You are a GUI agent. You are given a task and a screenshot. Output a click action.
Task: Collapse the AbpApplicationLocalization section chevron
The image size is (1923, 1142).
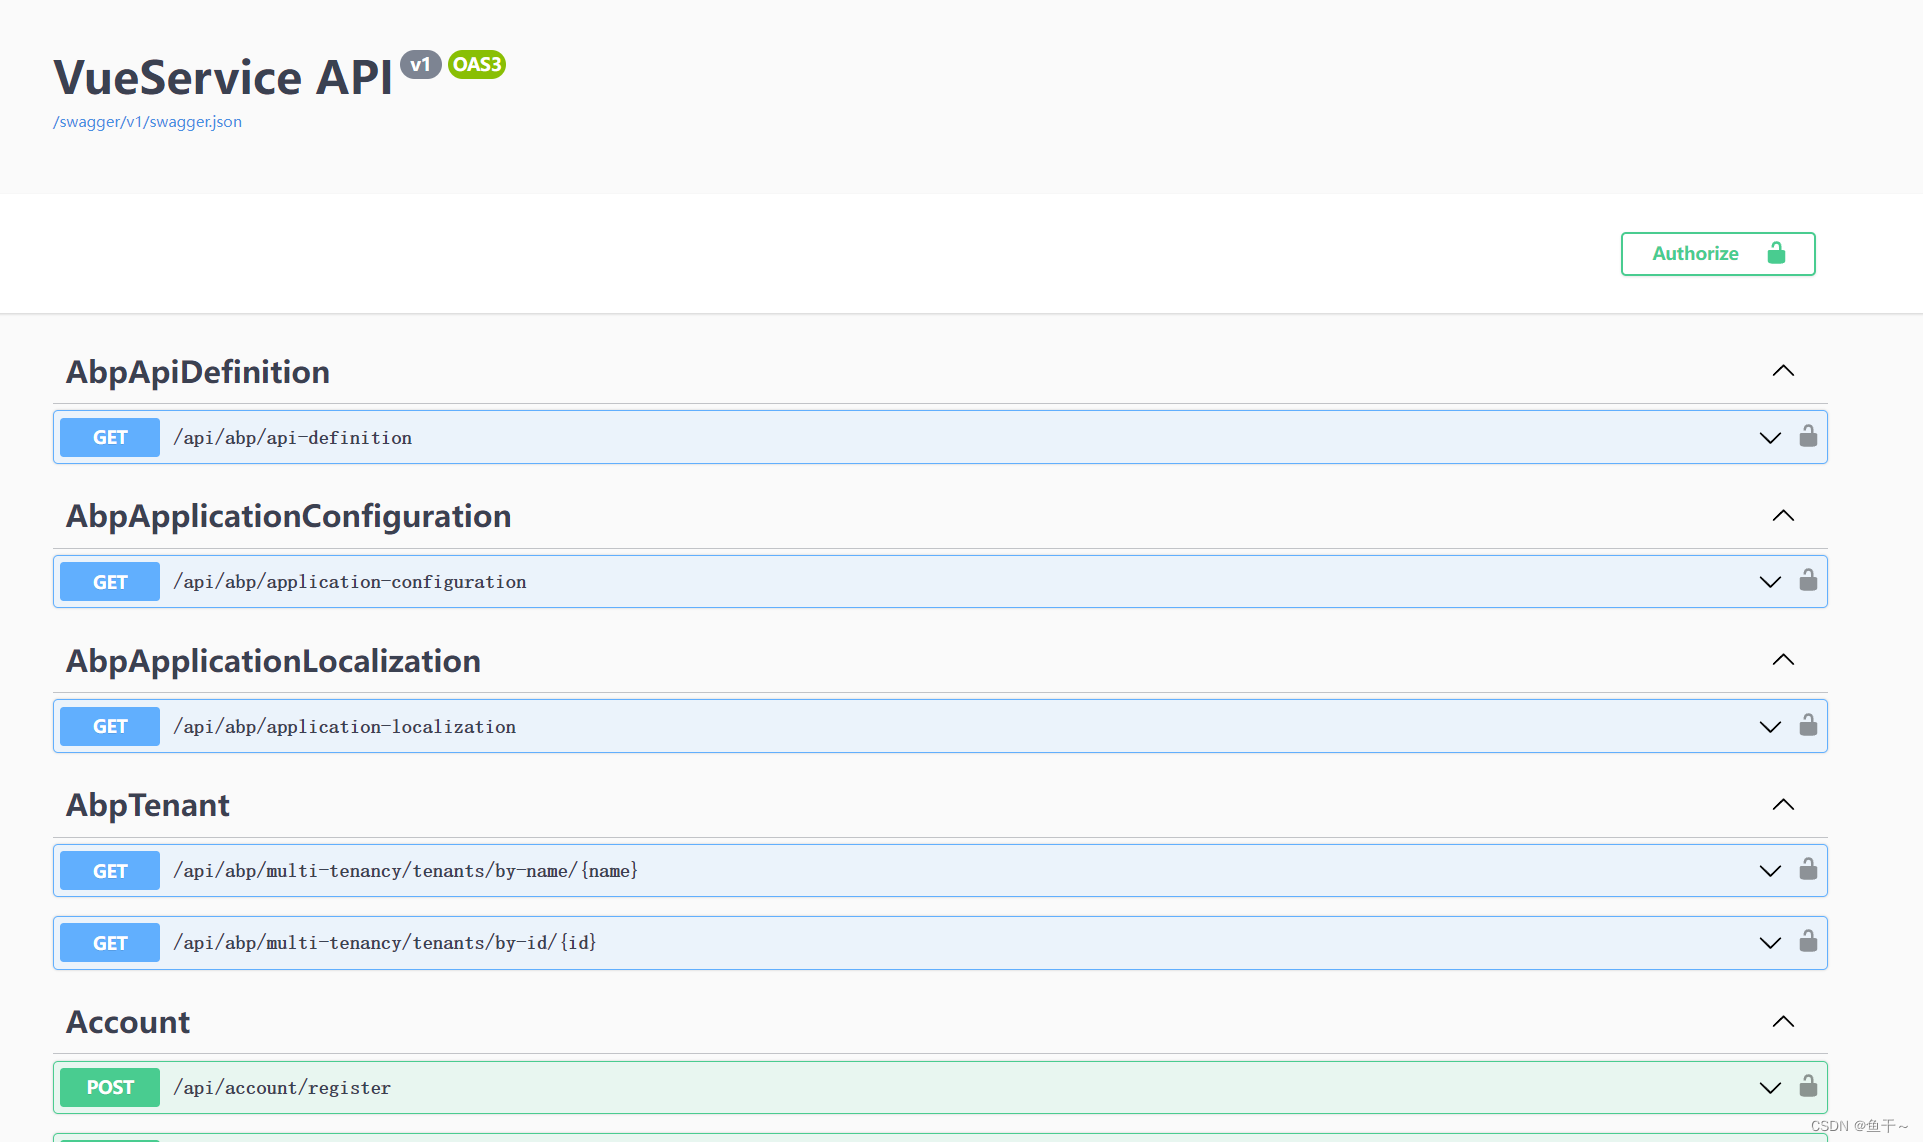(1783, 660)
